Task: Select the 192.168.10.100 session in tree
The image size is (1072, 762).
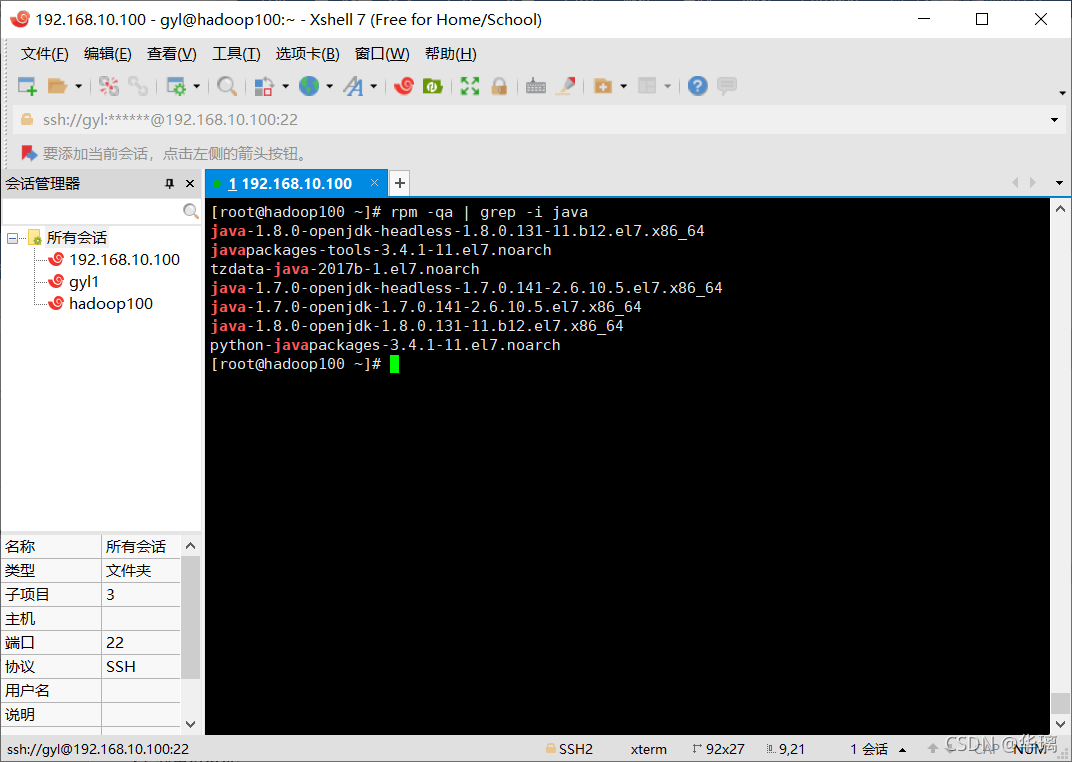Action: click(x=124, y=260)
